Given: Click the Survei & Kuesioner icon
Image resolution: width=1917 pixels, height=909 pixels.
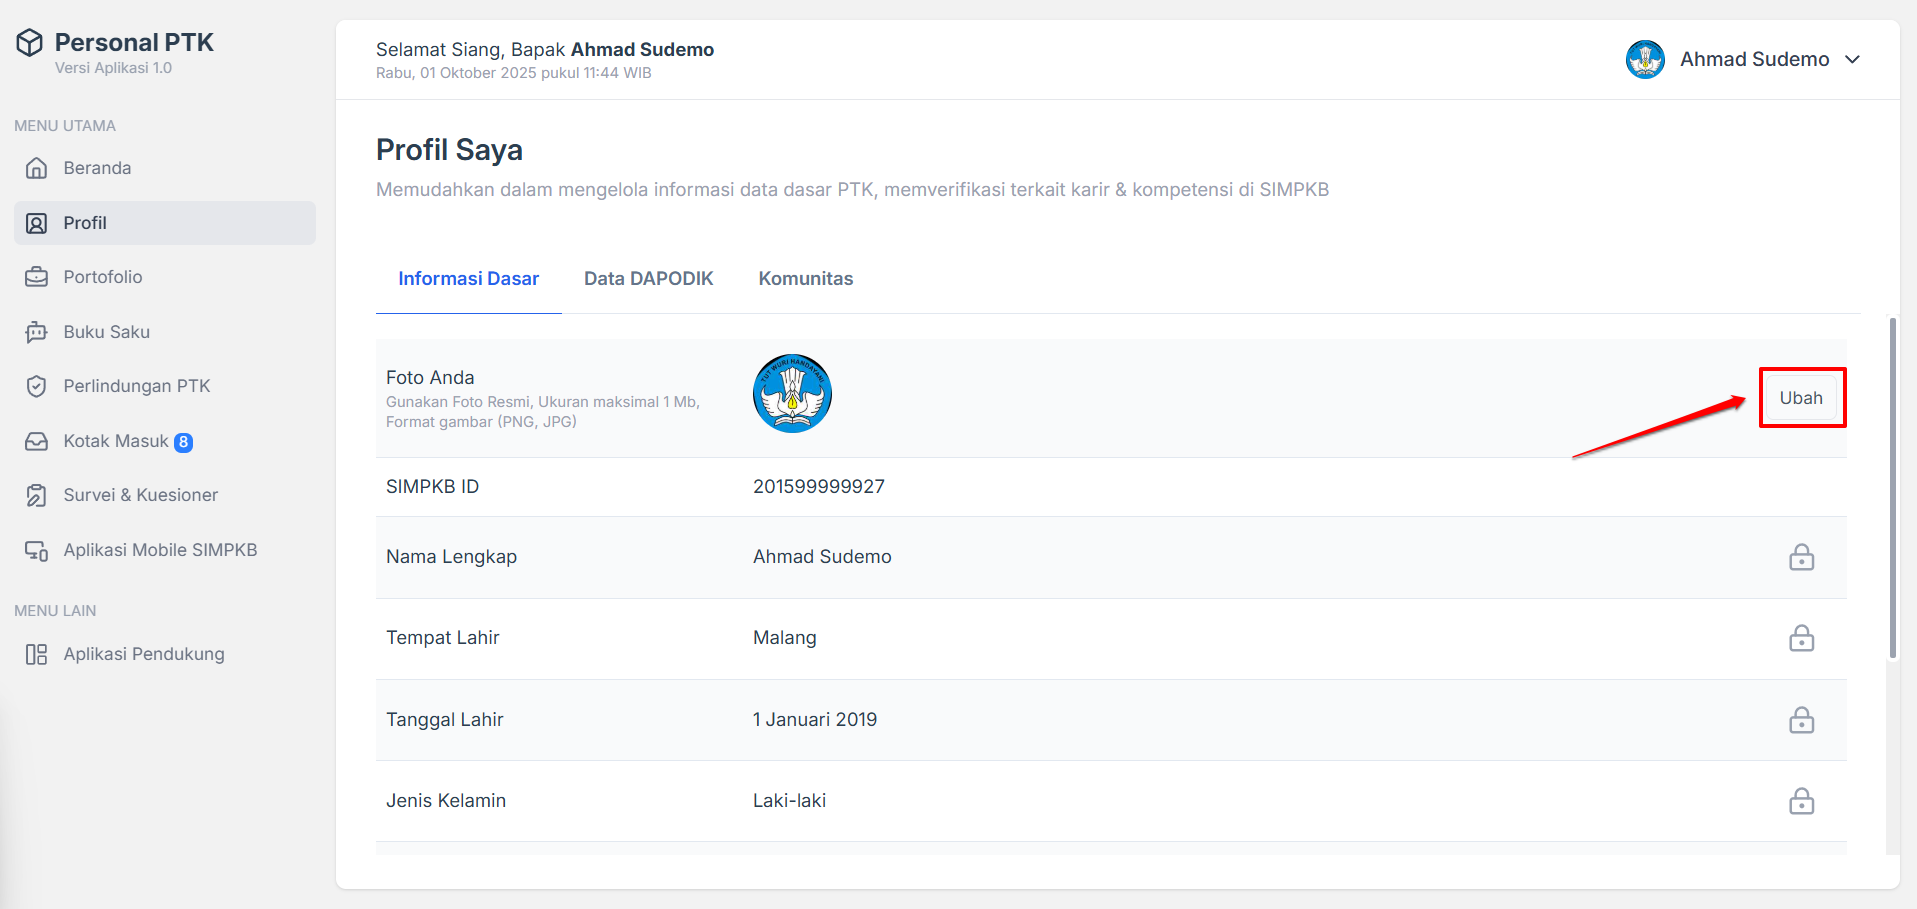Looking at the screenshot, I should [37, 495].
